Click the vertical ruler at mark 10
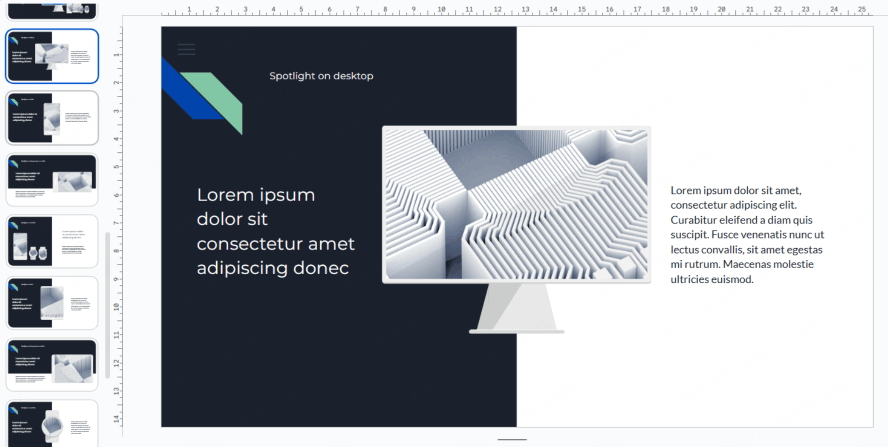The image size is (888, 448). tap(117, 307)
